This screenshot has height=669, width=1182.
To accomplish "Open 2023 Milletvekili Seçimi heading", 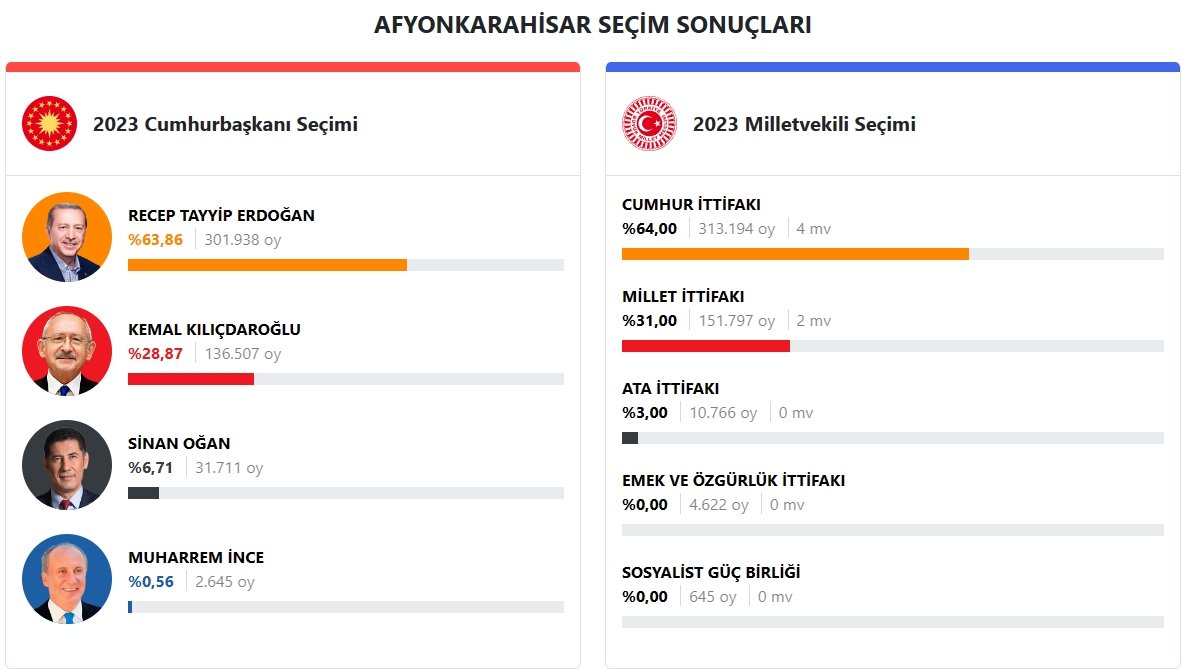I will 803,125.
